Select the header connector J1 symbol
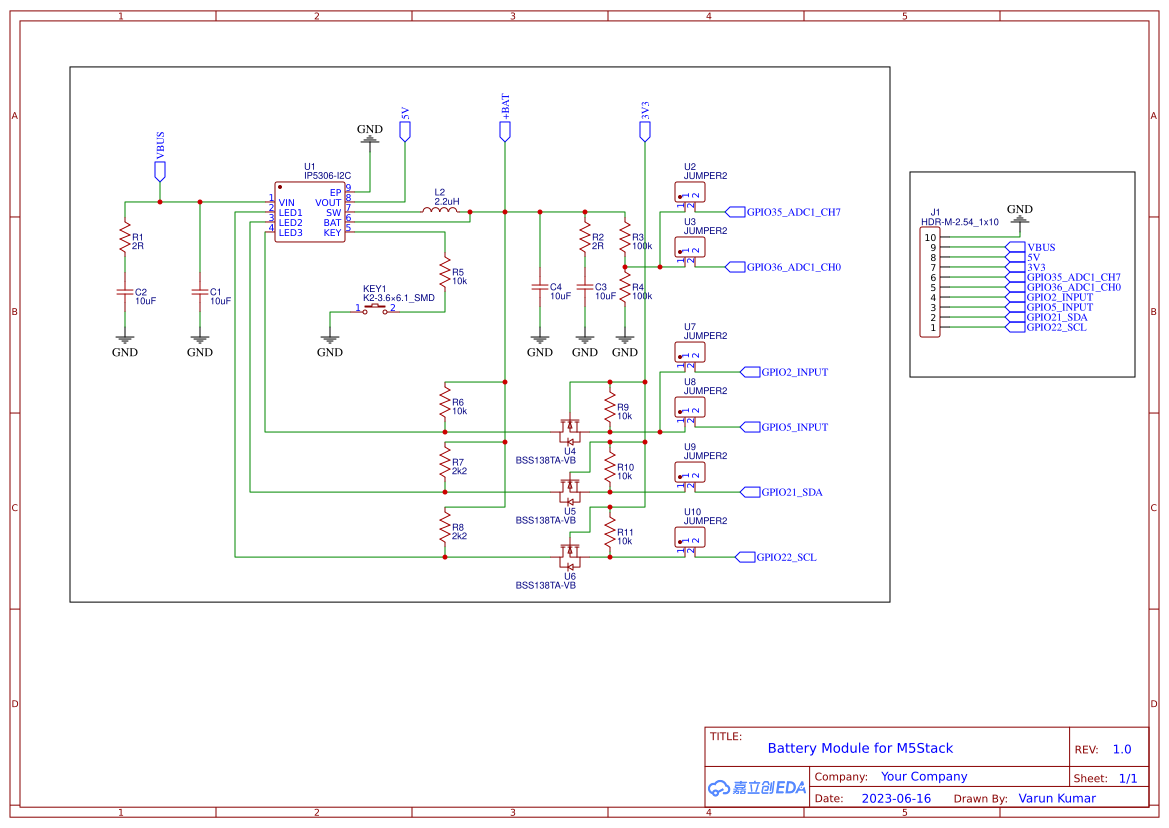Screen dimensions: 1169x828 (932, 283)
